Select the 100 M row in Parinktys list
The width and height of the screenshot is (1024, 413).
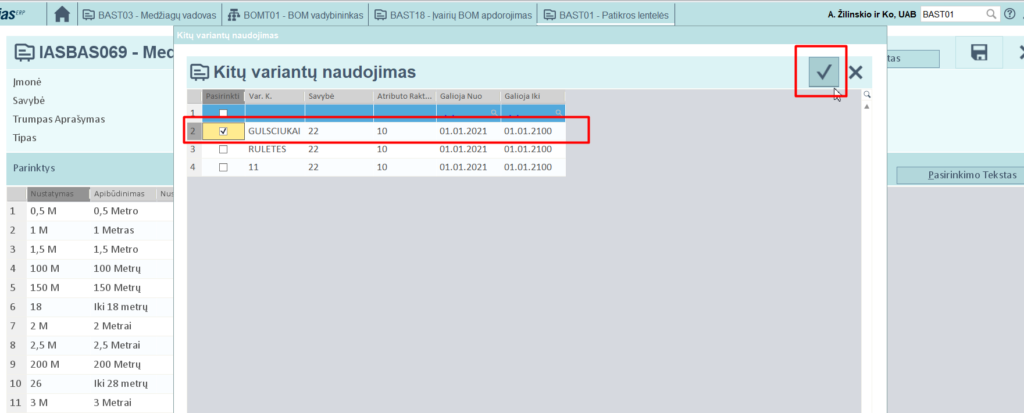[x=44, y=268]
